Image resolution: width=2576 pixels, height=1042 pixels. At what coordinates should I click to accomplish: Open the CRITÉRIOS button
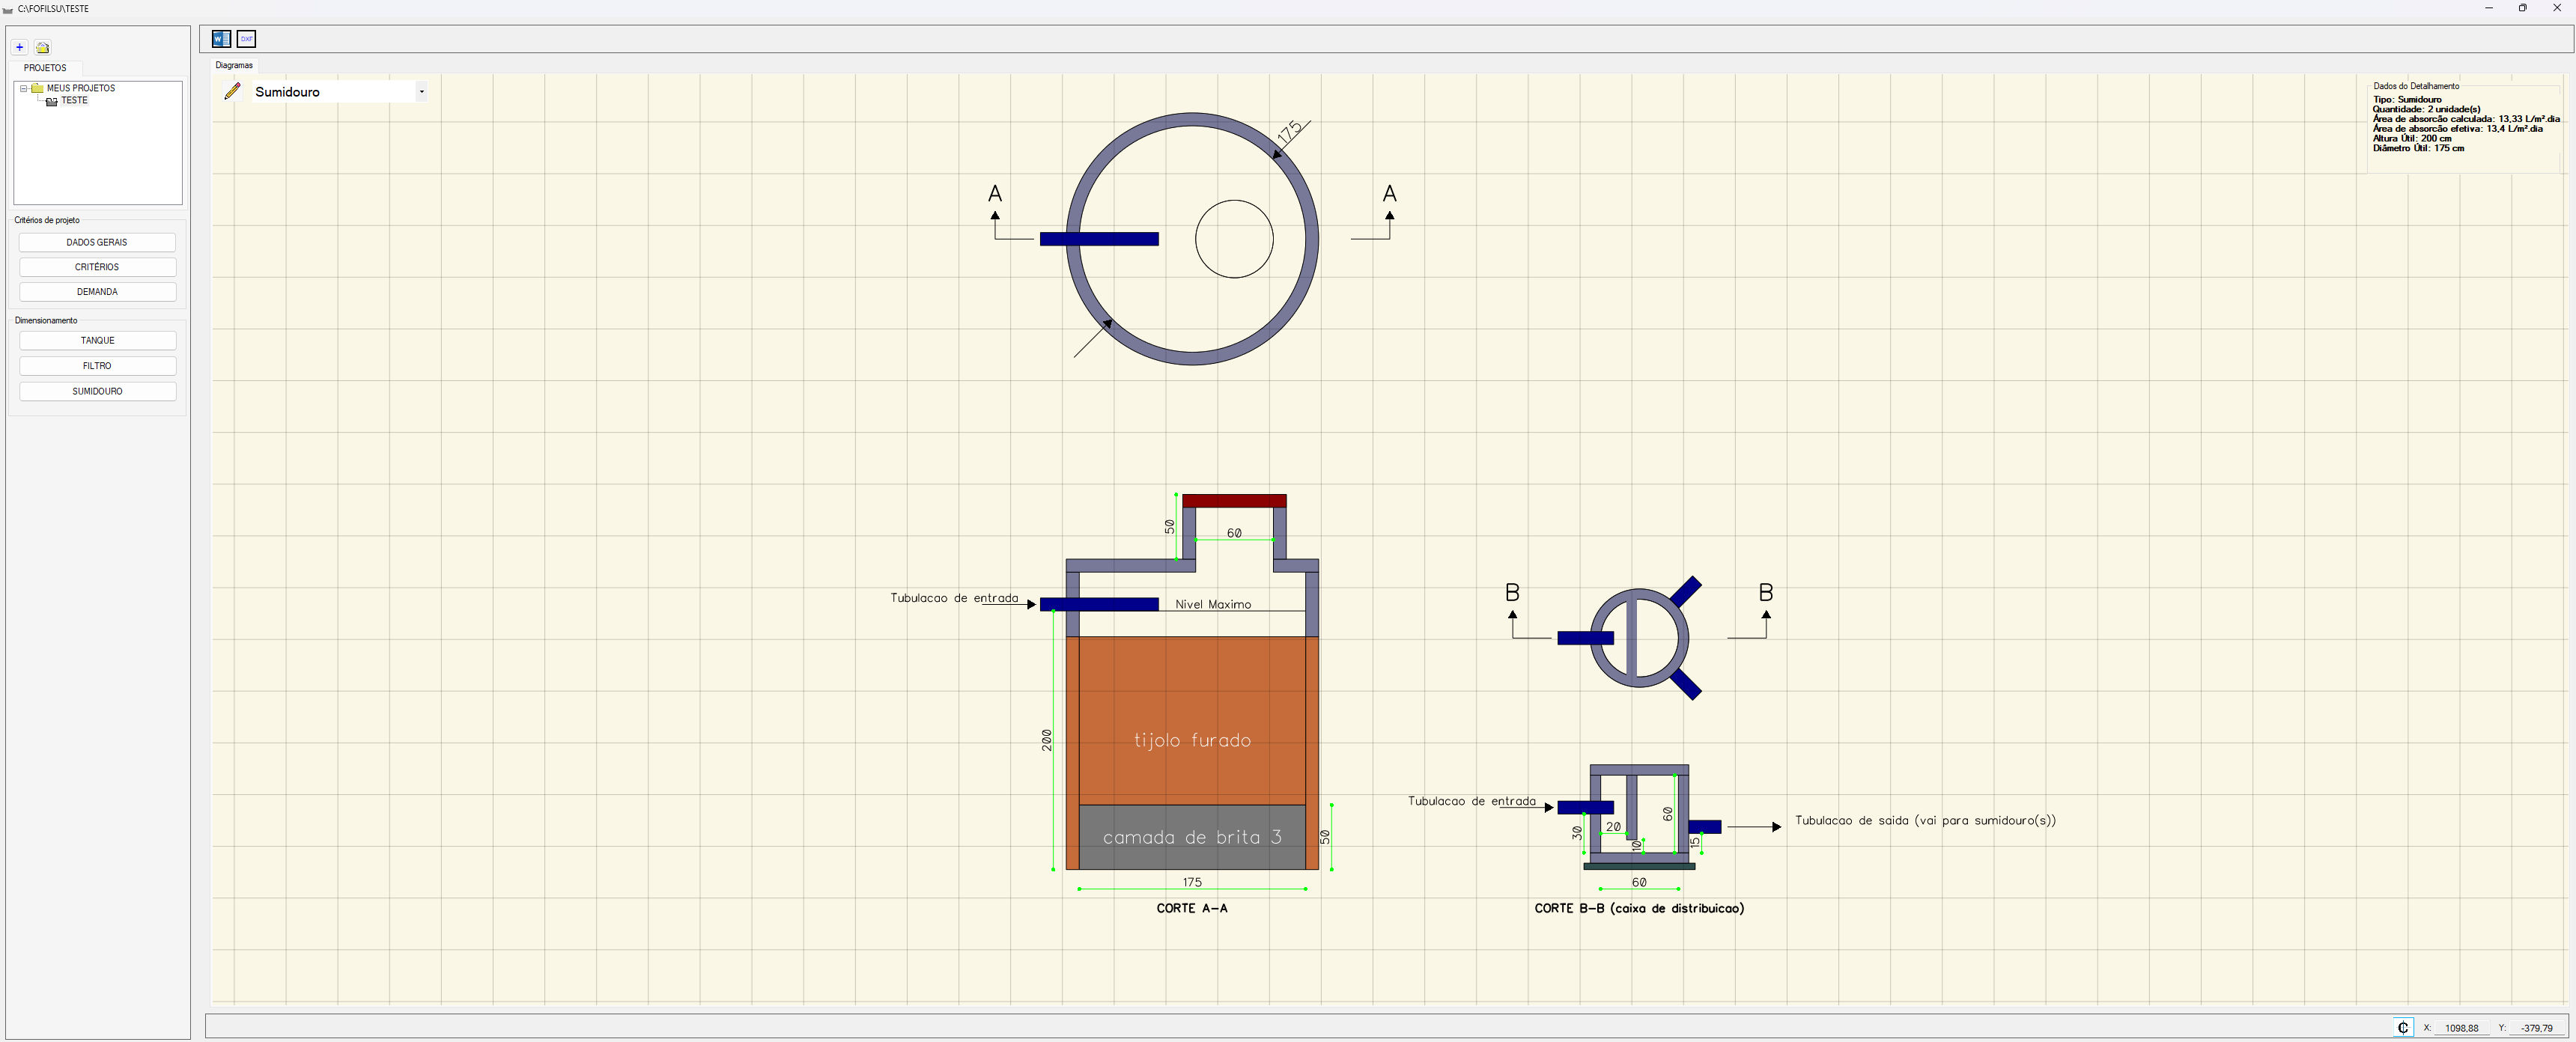(97, 267)
